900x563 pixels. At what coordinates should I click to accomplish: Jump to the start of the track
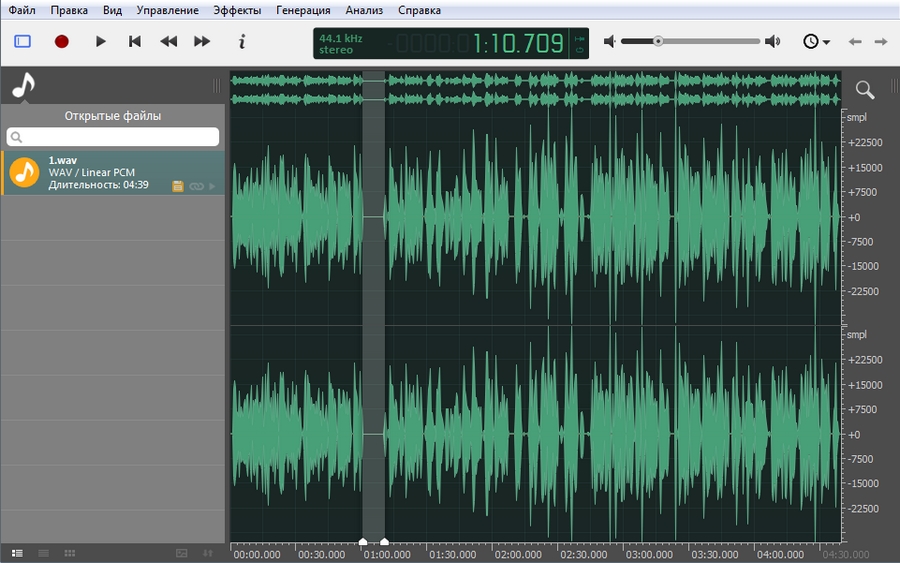134,41
